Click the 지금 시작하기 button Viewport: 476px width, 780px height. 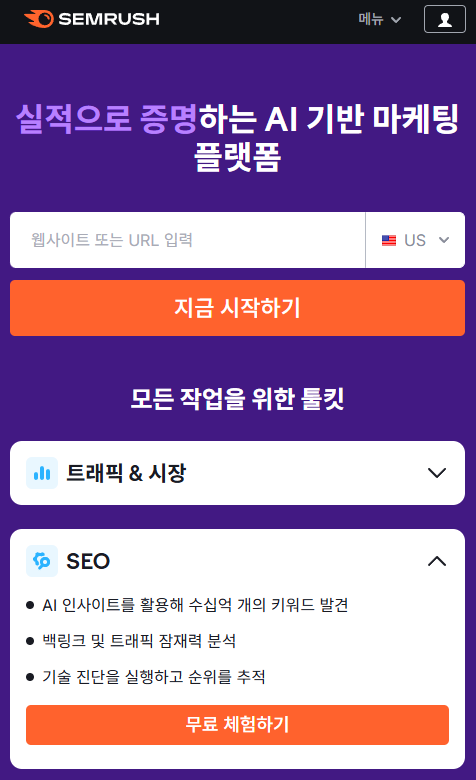(237, 308)
